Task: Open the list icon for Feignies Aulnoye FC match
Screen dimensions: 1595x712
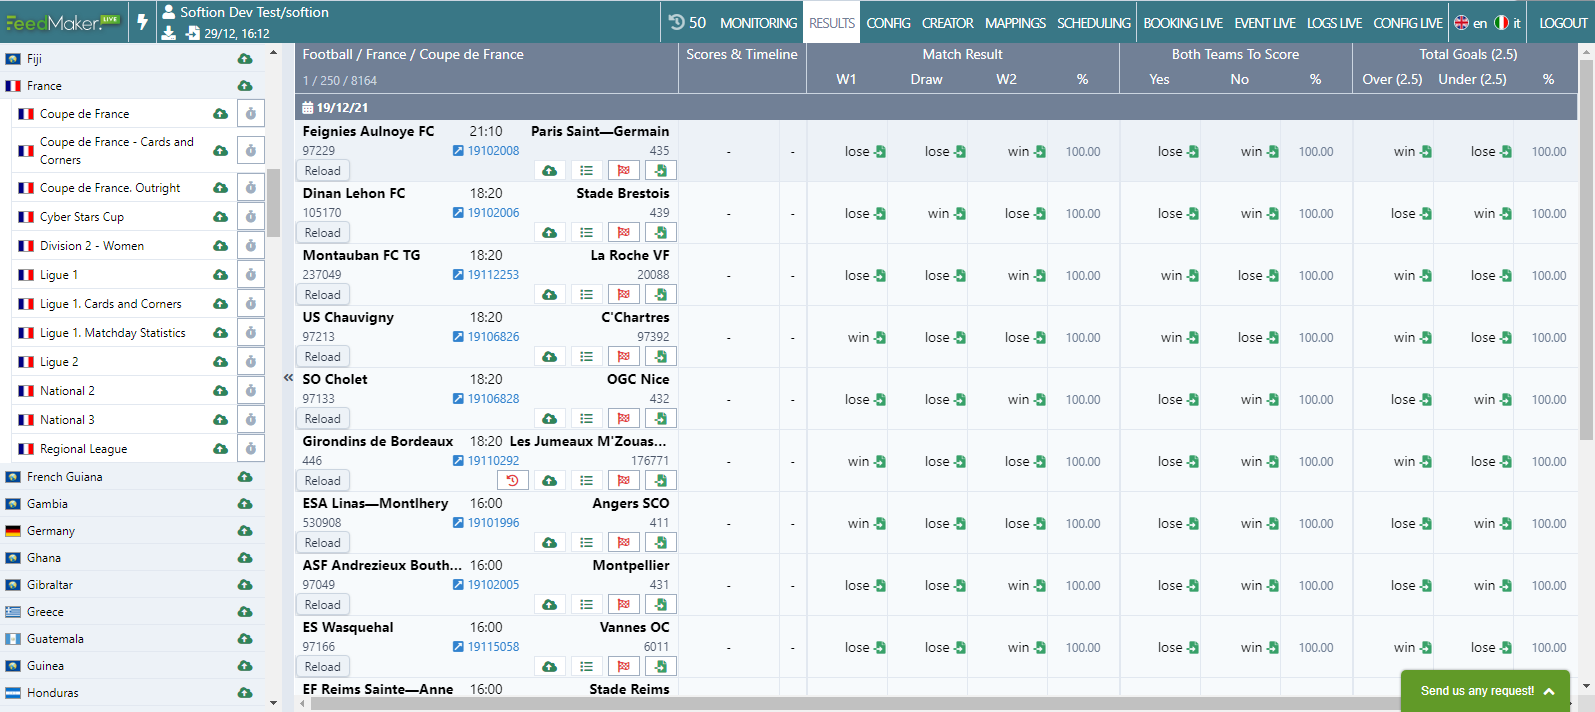Action: 587,171
